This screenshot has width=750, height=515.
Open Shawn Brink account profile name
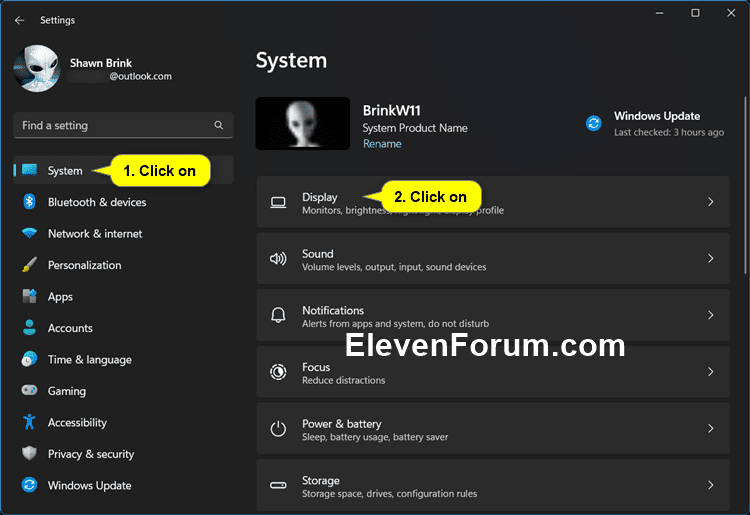100,63
